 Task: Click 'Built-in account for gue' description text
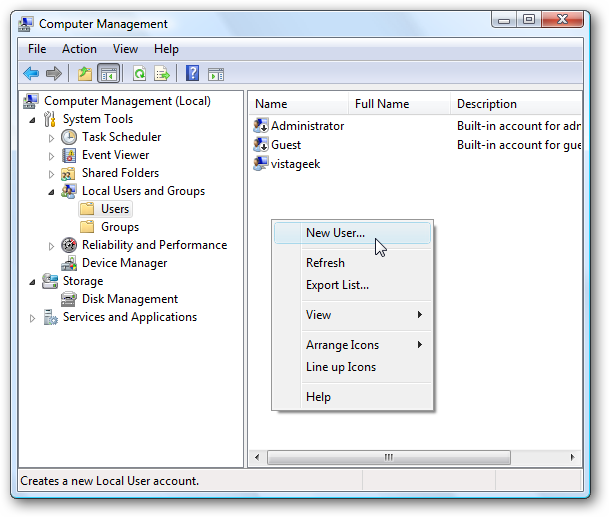(519, 145)
